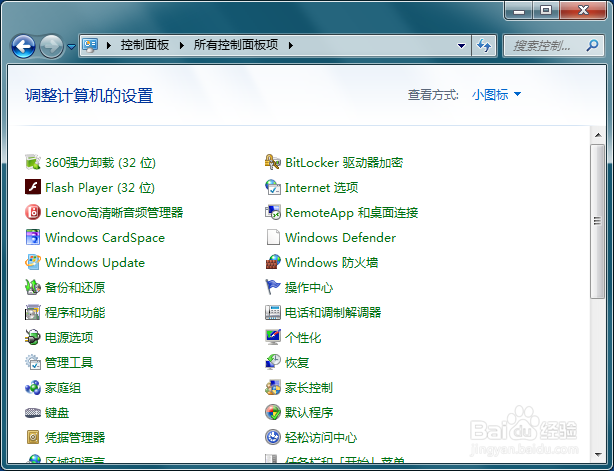
Task: Expand the arrow before 控制面板 breadcrumb
Action: click(x=109, y=46)
